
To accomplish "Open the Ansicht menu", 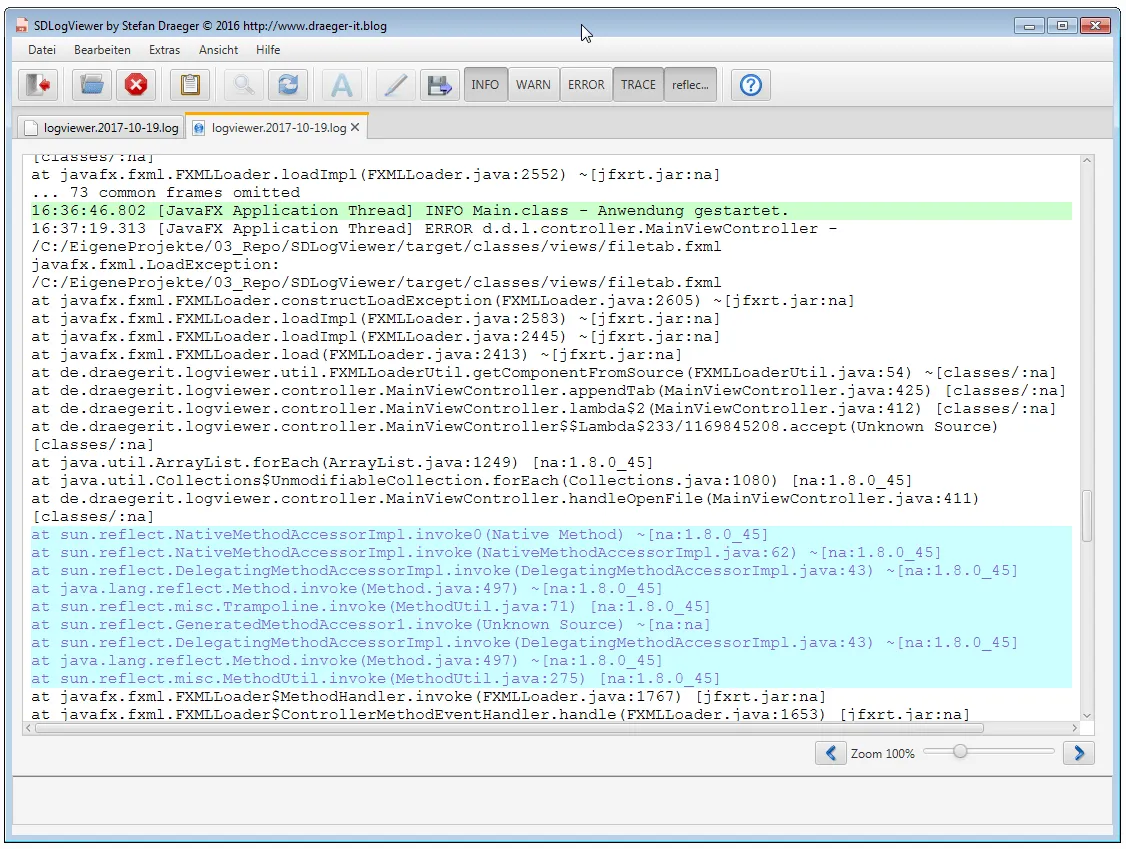I will pos(218,49).
